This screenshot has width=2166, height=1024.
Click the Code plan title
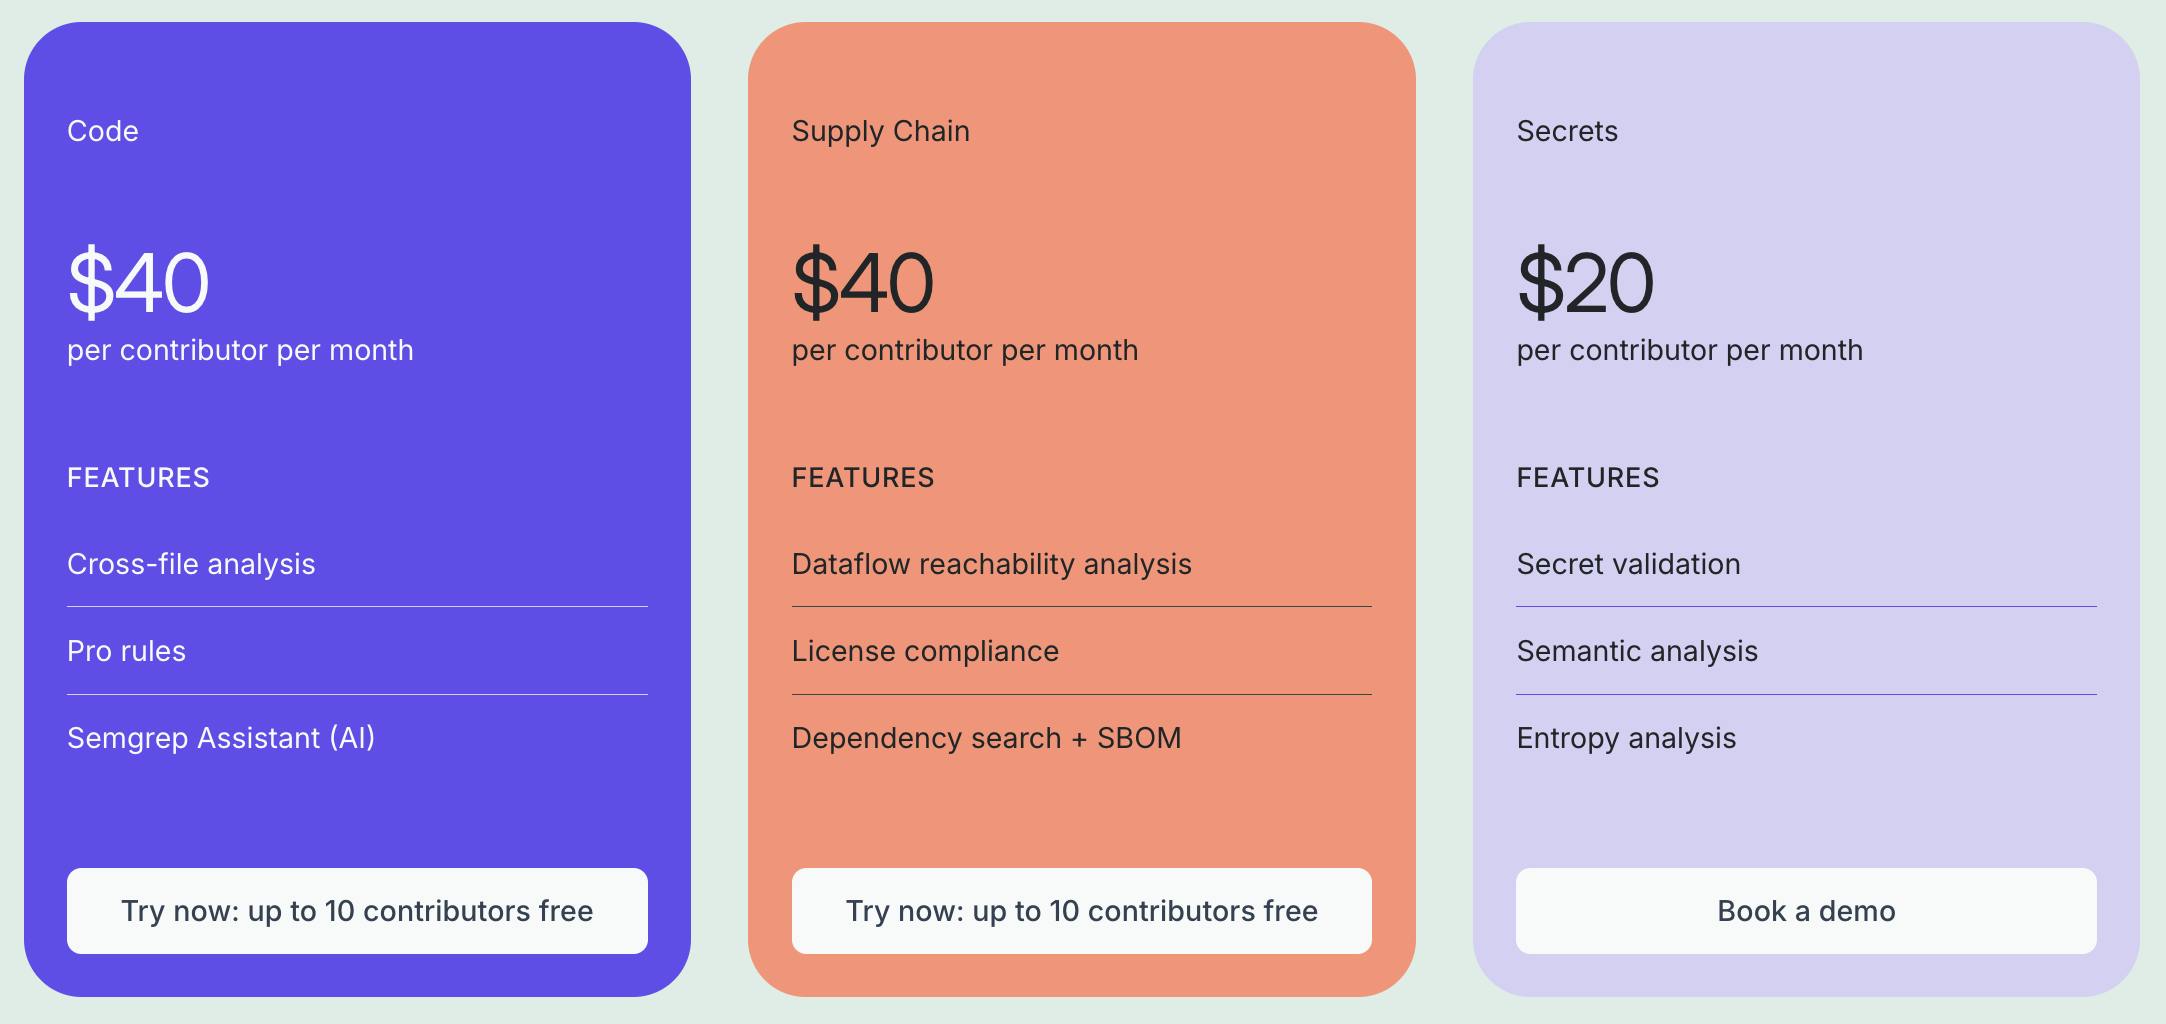[x=103, y=131]
